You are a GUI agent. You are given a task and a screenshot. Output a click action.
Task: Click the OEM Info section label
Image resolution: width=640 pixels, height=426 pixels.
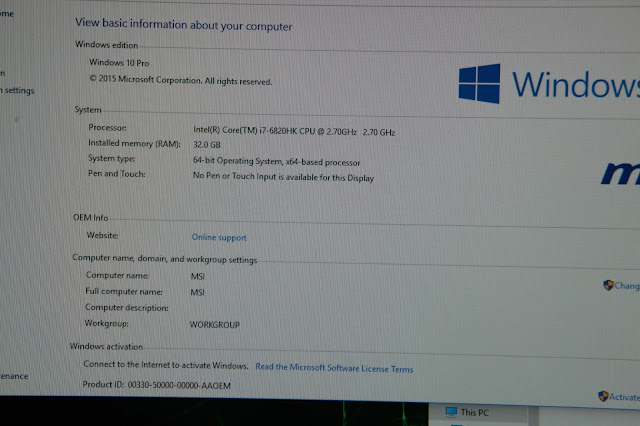pyautogui.click(x=91, y=217)
